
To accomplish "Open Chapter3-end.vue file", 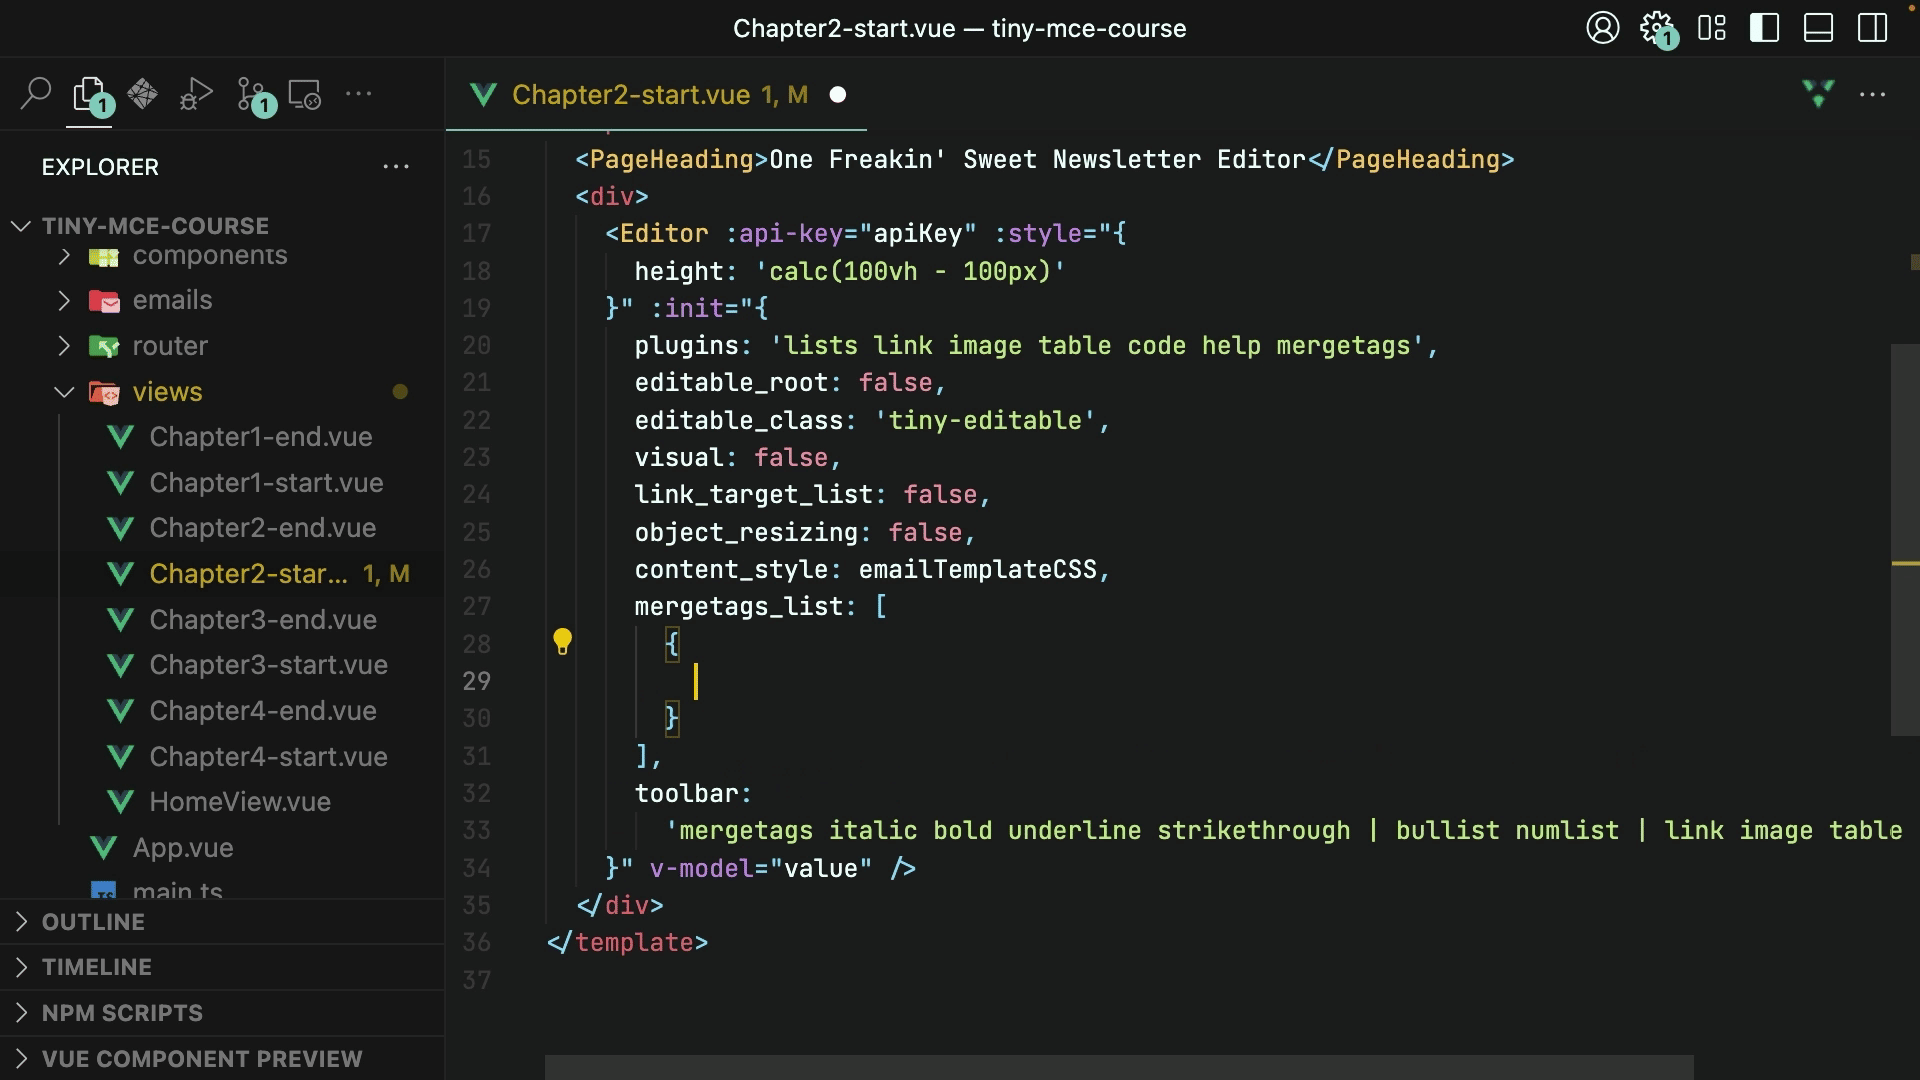I will click(263, 620).
